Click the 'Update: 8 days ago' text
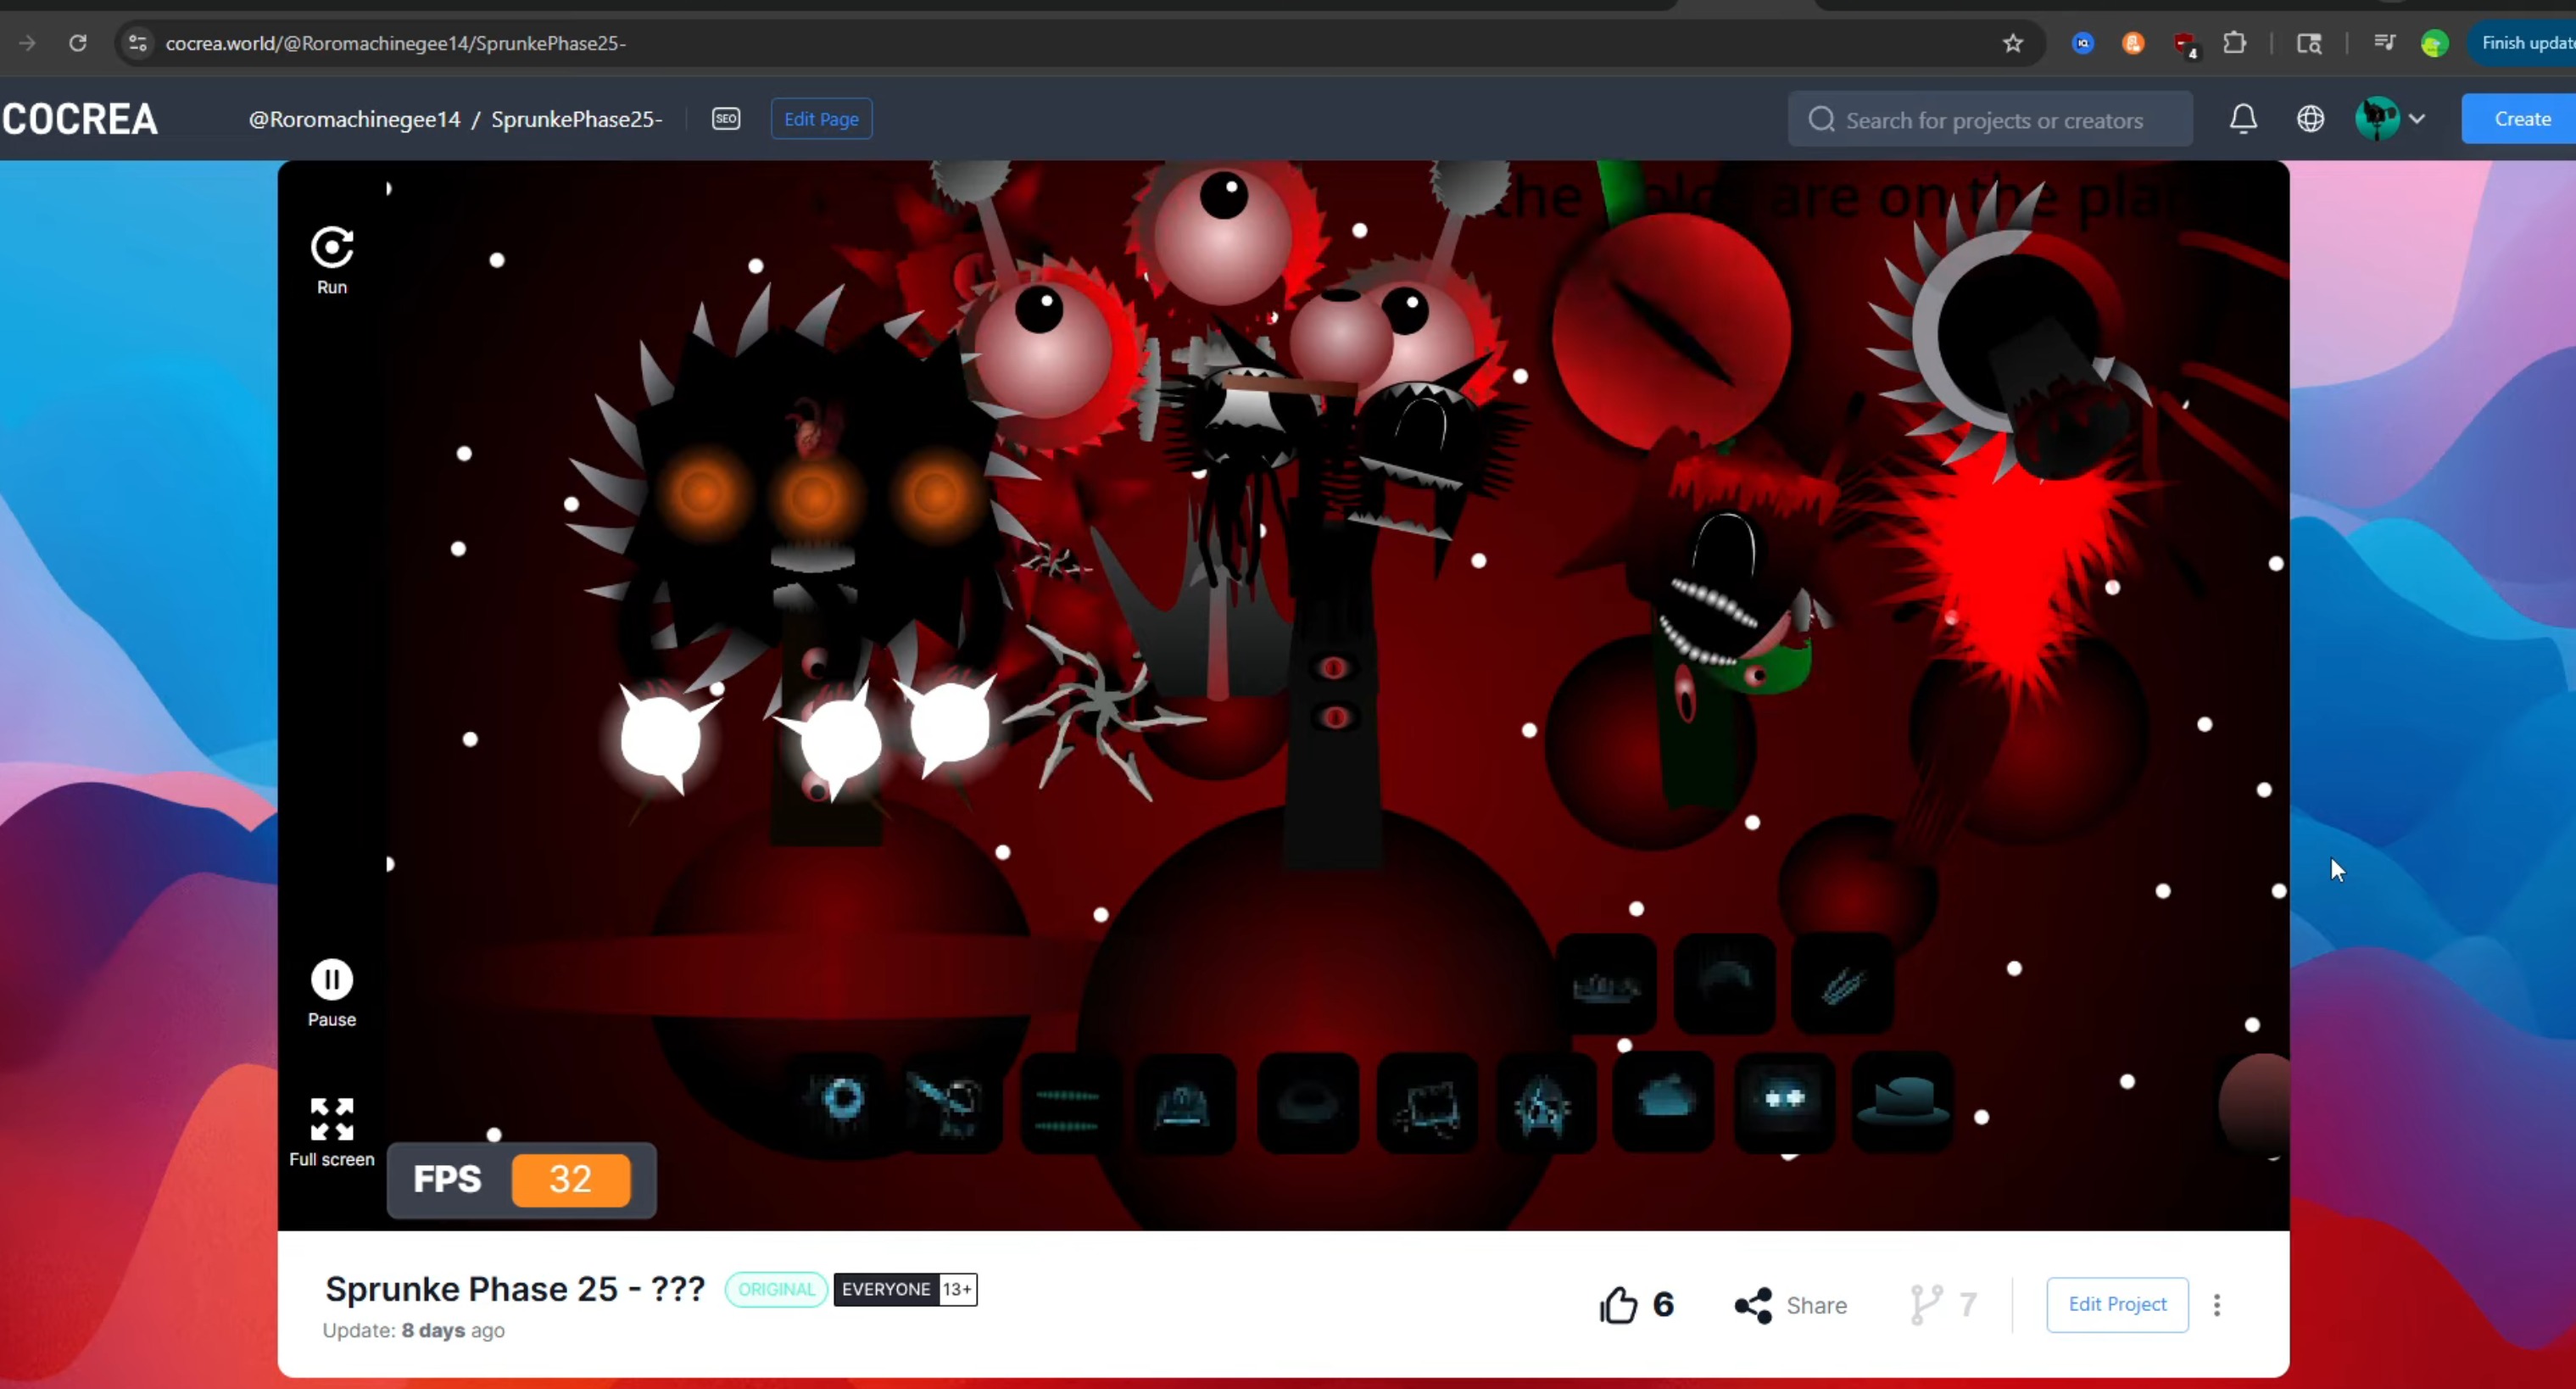Viewport: 2576px width, 1389px height. click(x=413, y=1331)
